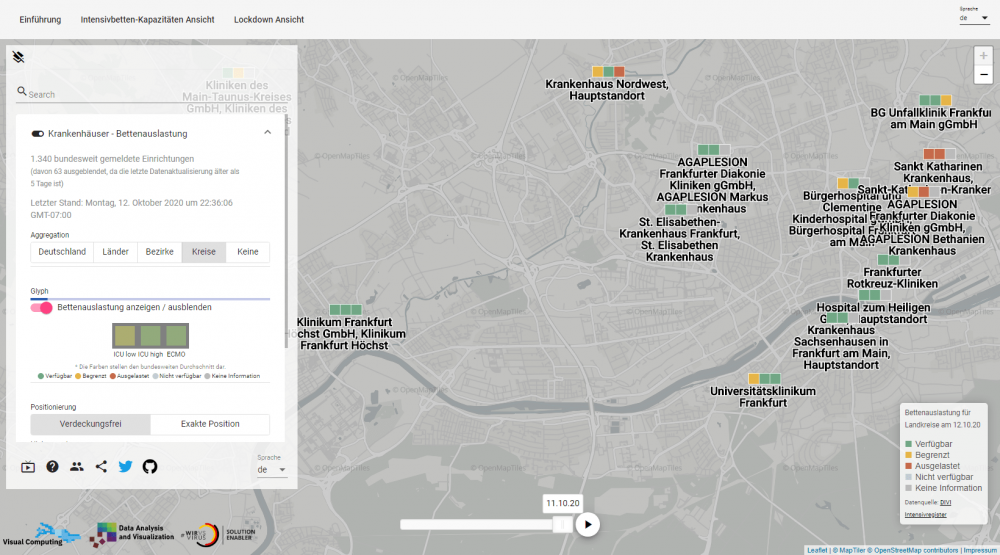Click the share icon
1000x555 pixels.
101,466
